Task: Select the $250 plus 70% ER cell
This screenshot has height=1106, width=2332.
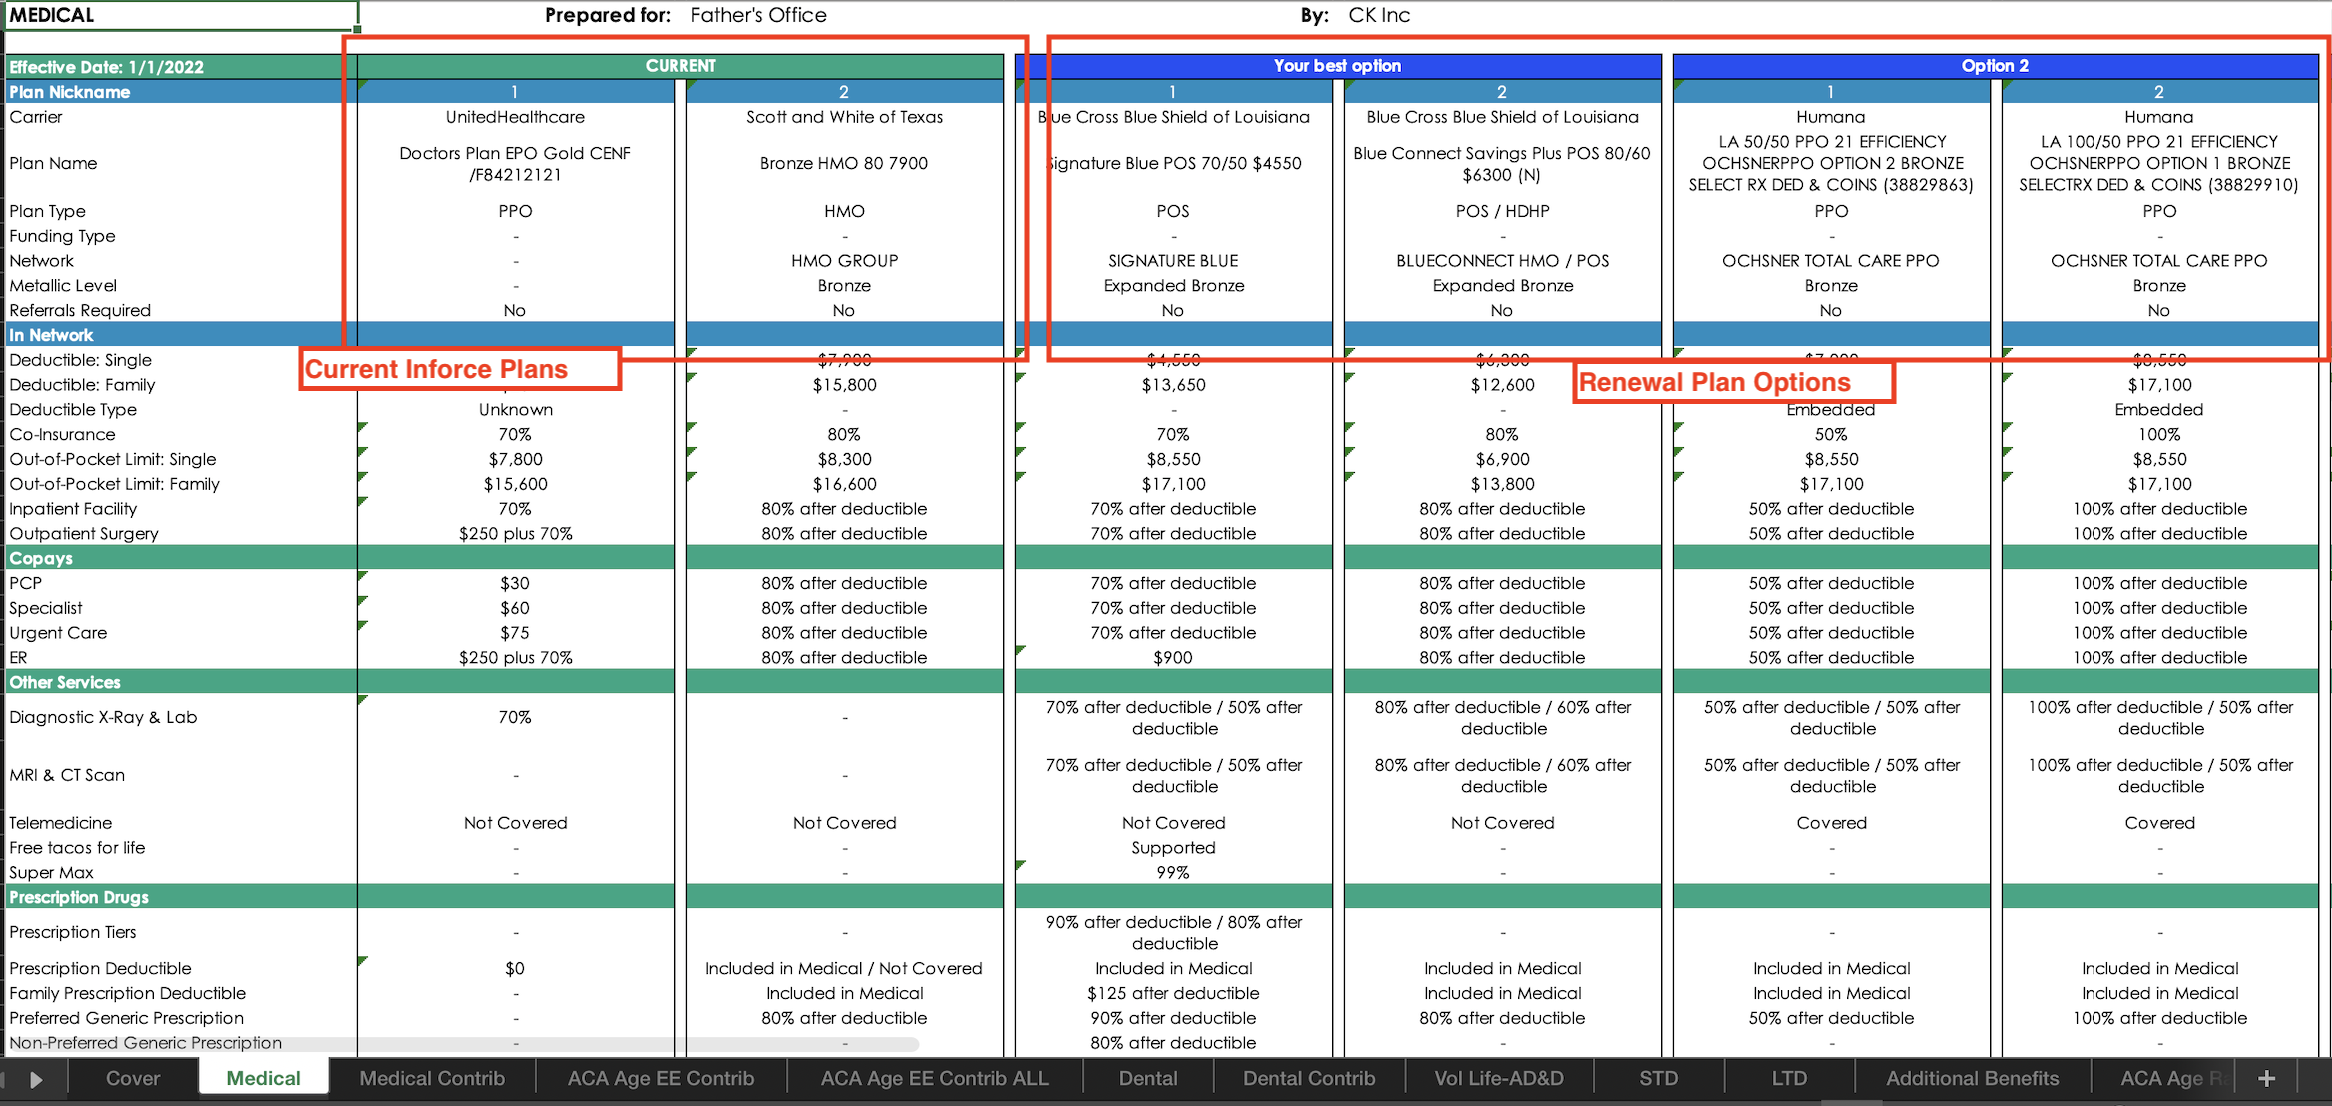Action: (515, 658)
